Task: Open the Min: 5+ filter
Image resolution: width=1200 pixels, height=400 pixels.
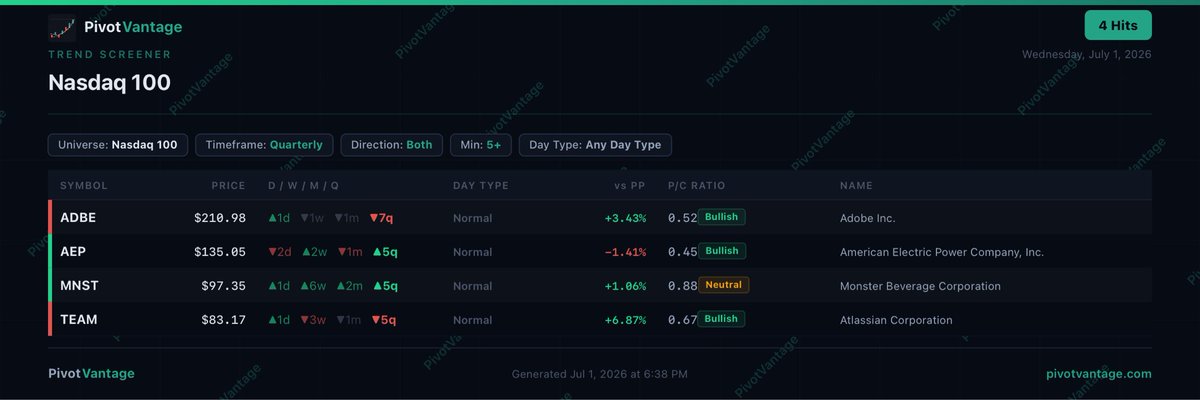Action: (481, 145)
